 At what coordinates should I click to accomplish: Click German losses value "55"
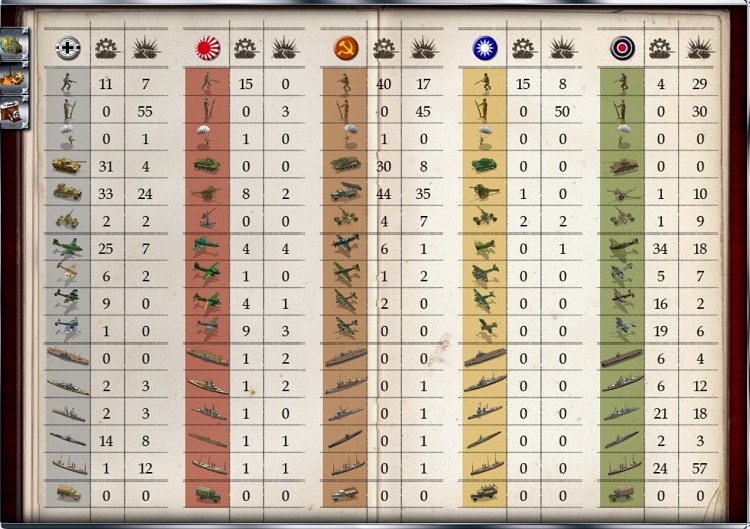point(145,111)
